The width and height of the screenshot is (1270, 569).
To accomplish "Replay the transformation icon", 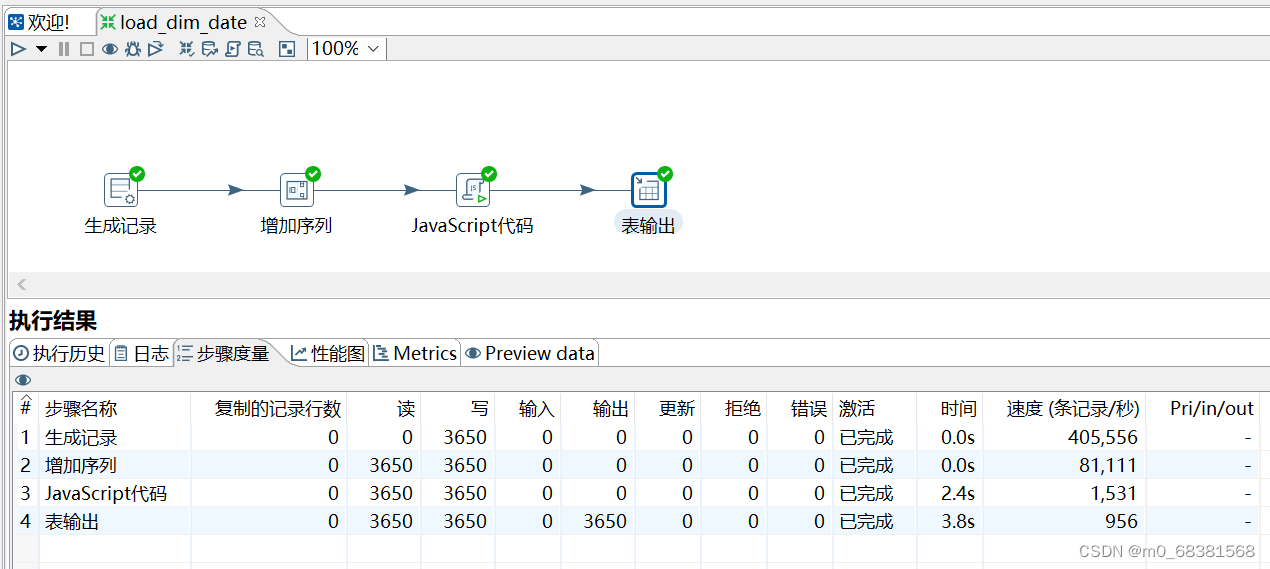I will [x=155, y=48].
